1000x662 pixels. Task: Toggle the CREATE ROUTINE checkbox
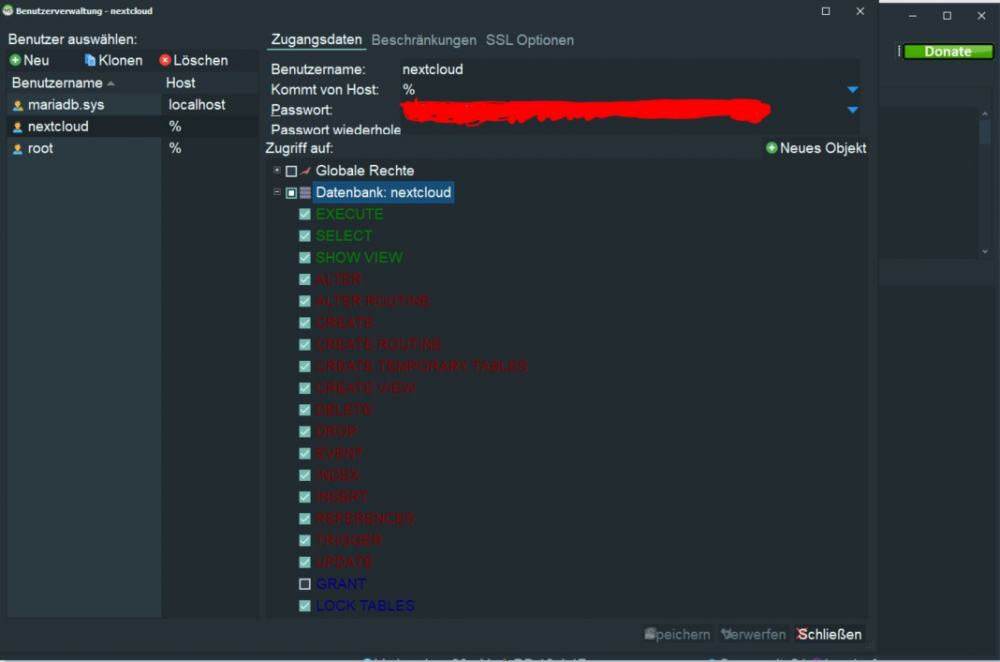pos(305,344)
